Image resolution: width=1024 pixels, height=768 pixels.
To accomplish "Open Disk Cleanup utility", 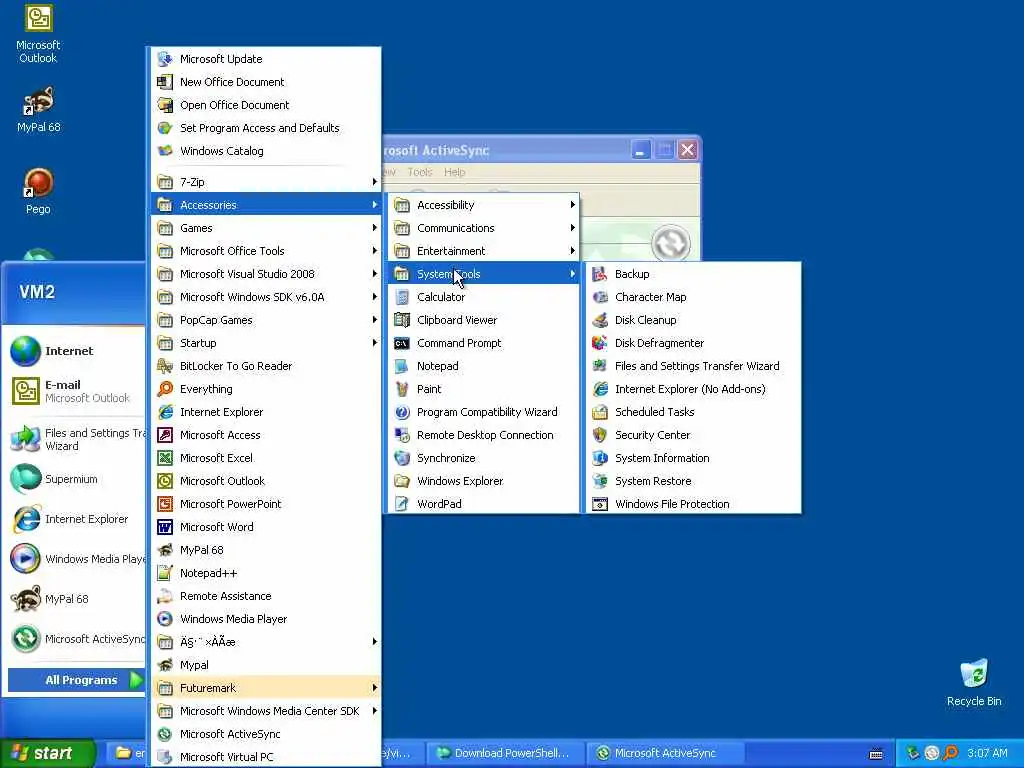I will coord(693,320).
